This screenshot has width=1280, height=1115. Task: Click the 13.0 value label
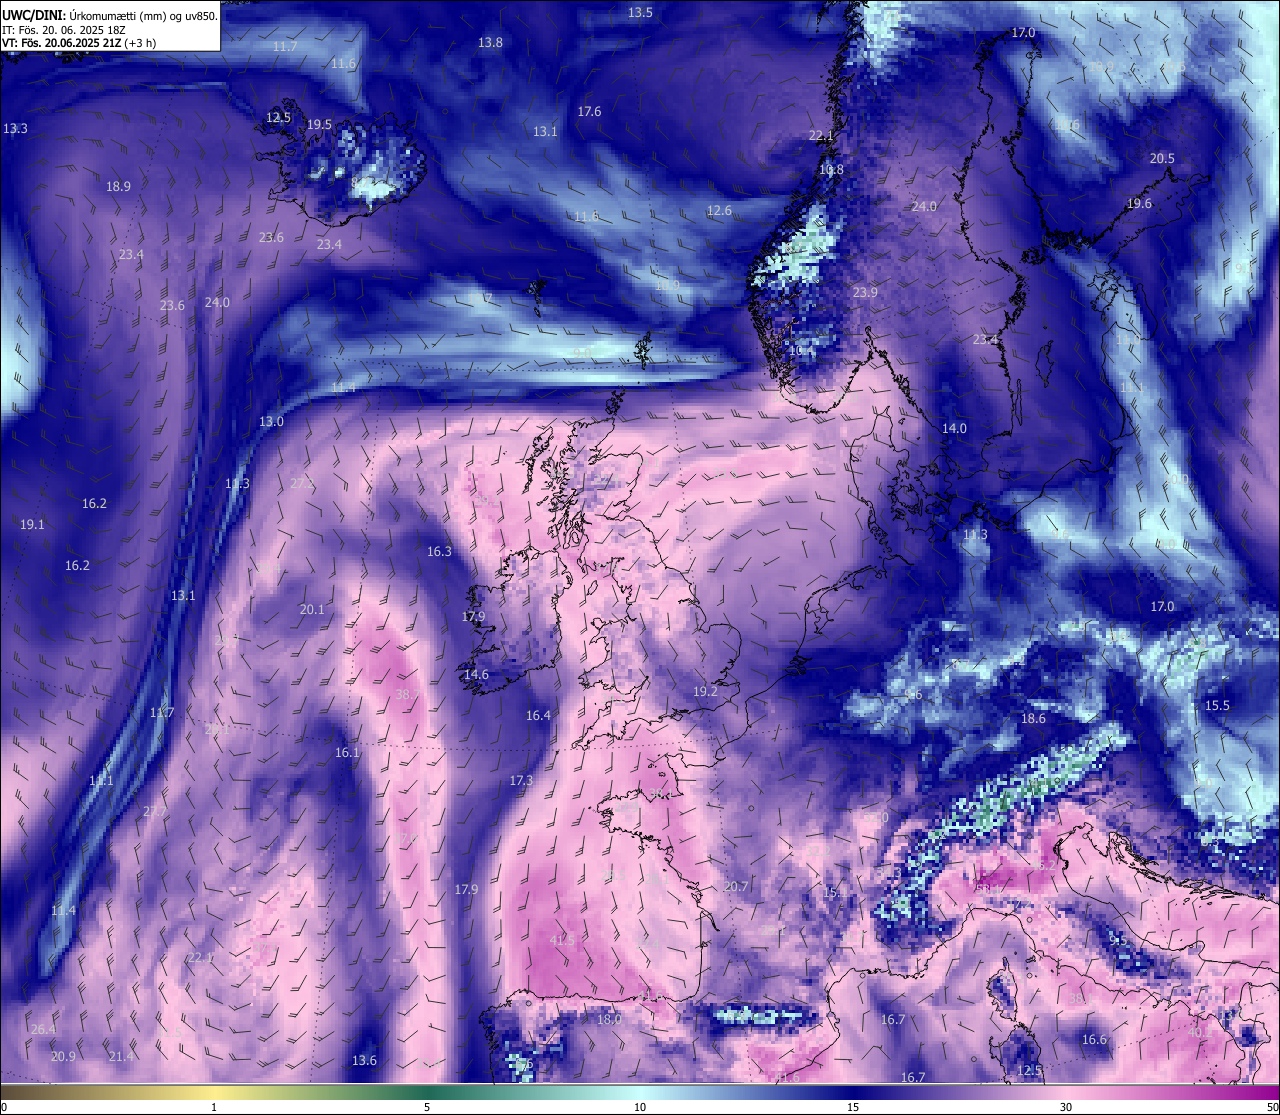(x=271, y=422)
